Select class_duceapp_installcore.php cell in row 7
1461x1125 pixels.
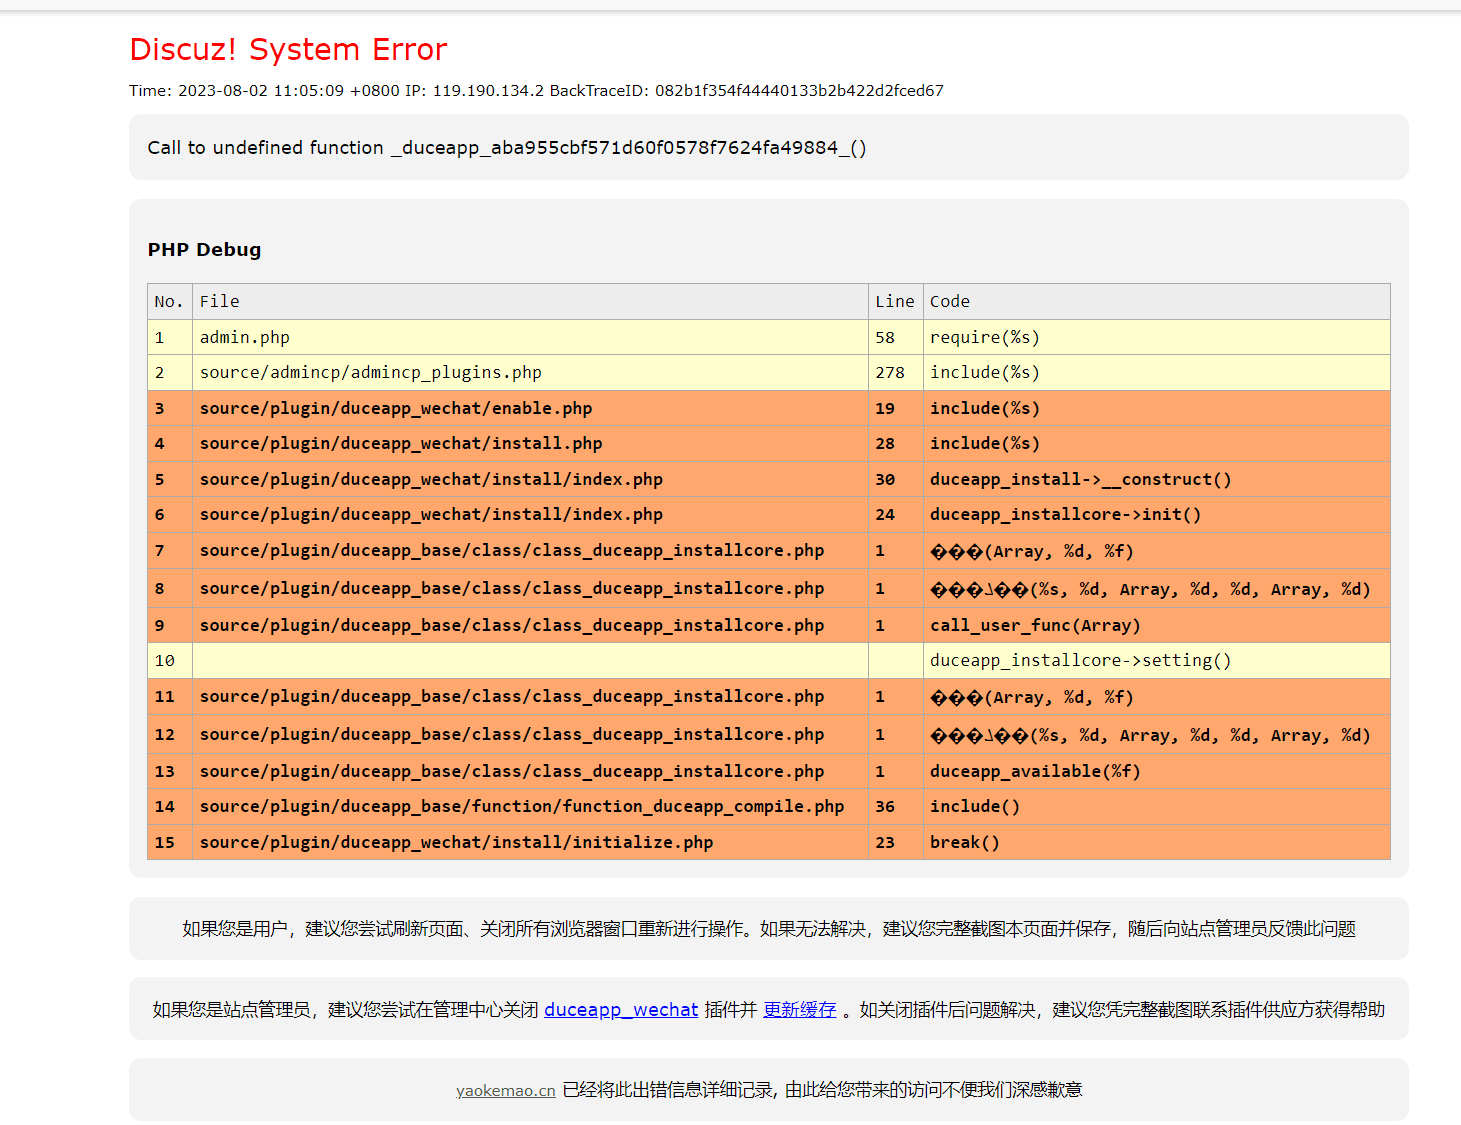pyautogui.click(x=530, y=550)
